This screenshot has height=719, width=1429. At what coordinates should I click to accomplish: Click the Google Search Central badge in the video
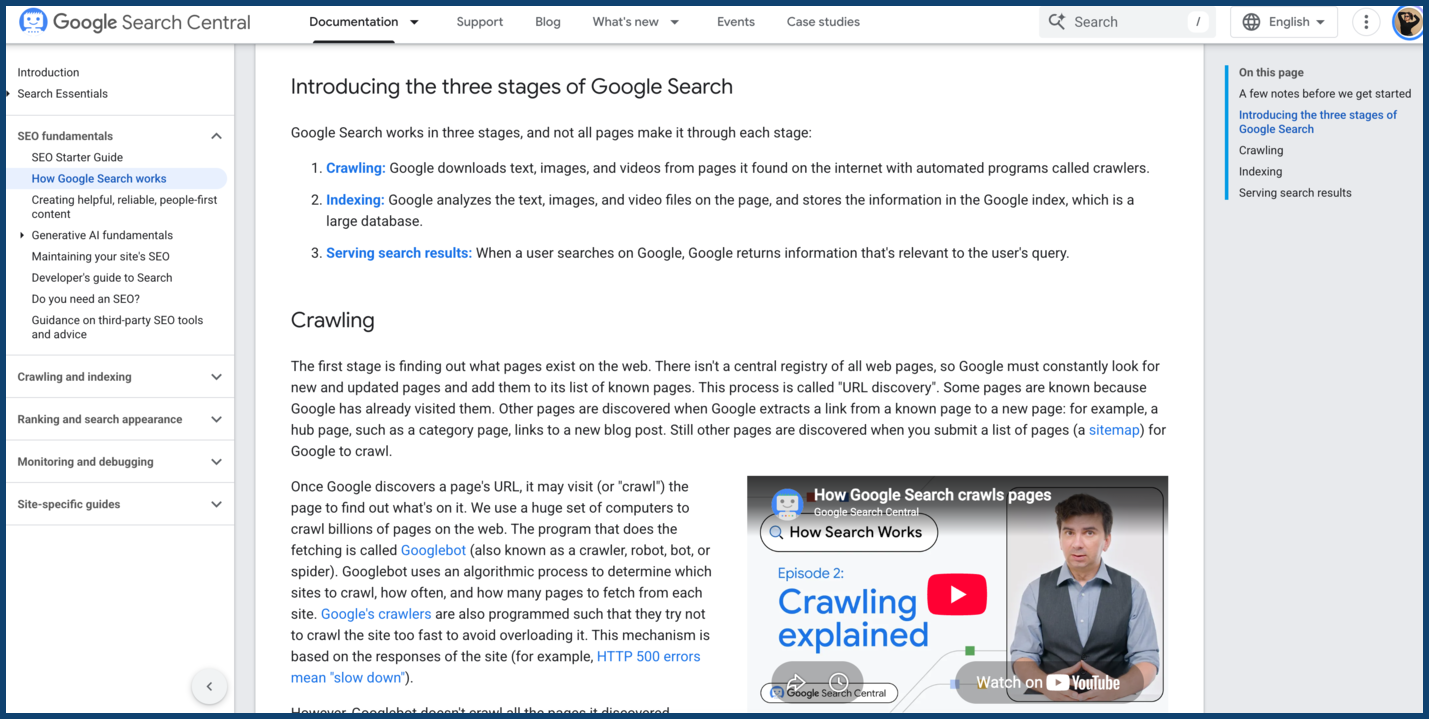coord(830,692)
